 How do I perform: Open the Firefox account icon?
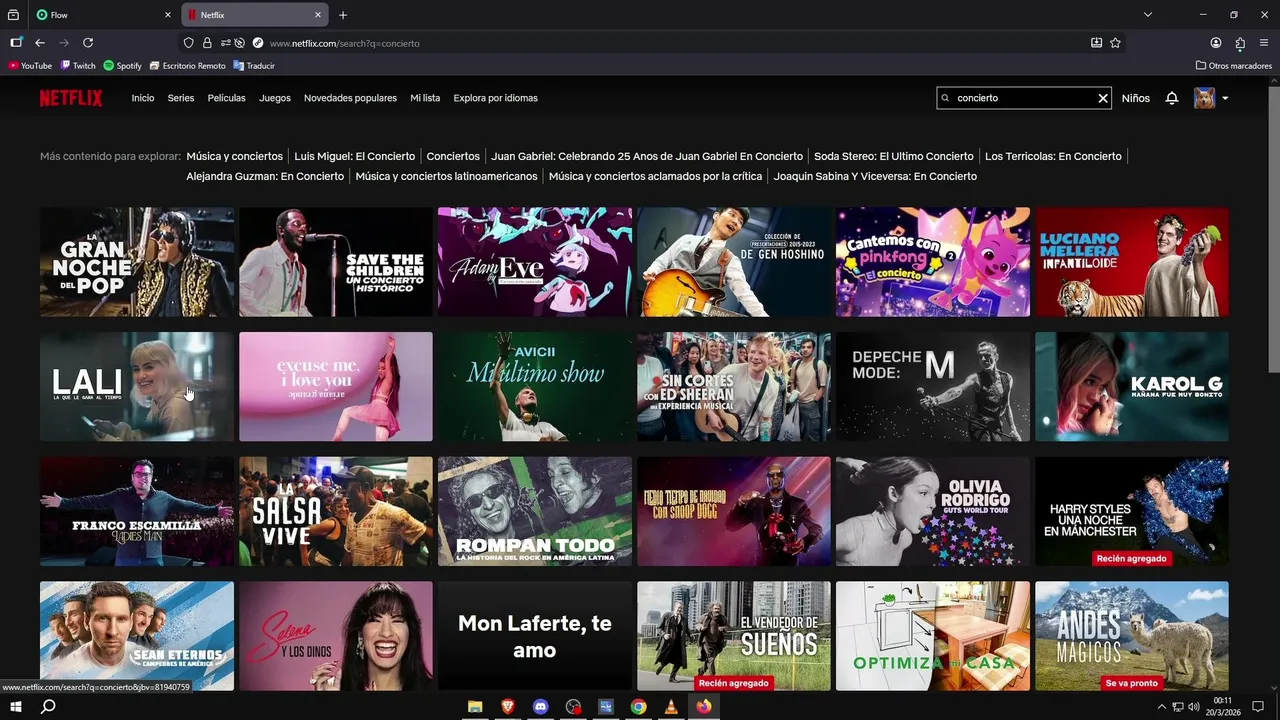pyautogui.click(x=1216, y=43)
